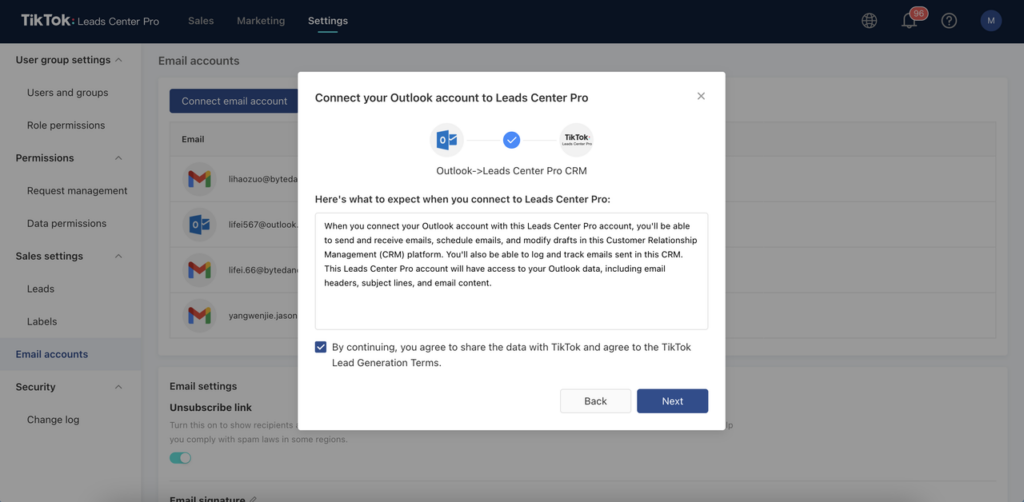Open the language globe icon
1024x502 pixels.
(x=869, y=21)
